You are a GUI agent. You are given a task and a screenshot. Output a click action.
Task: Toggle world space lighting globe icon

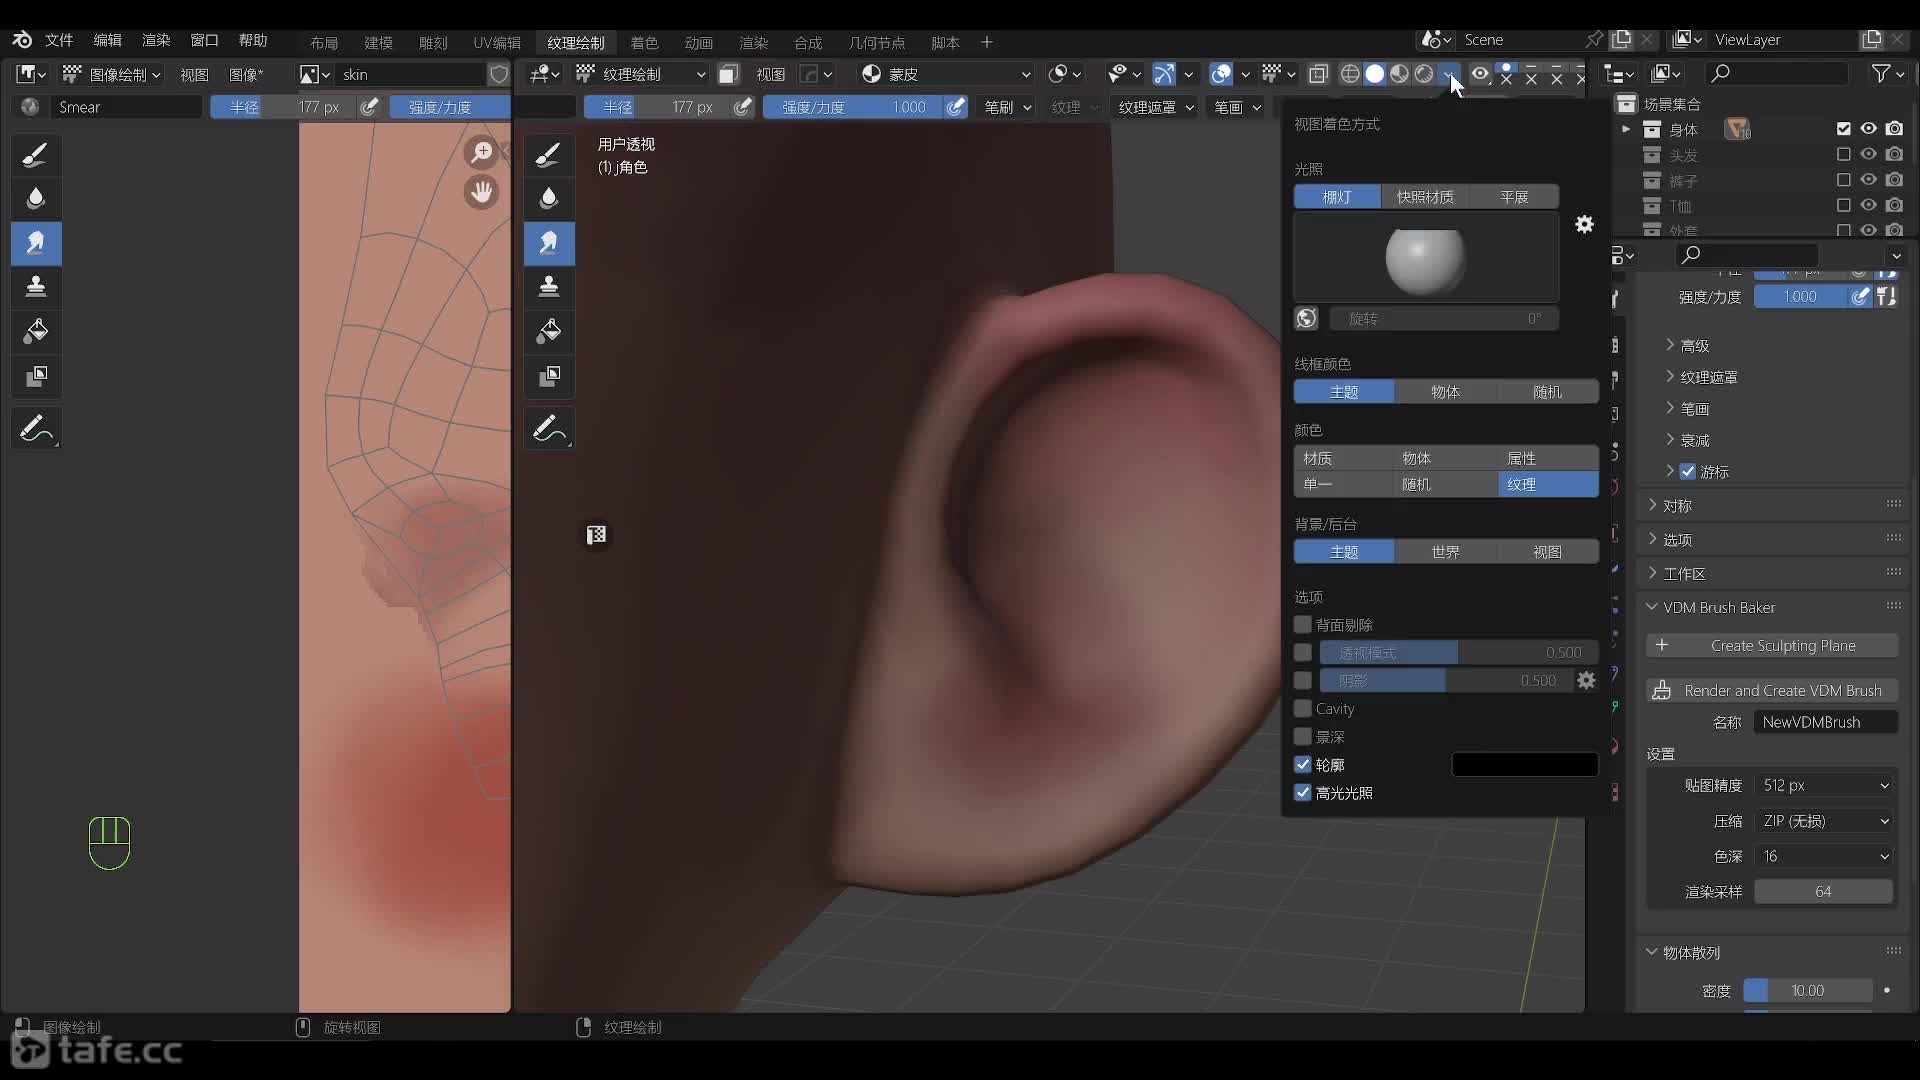[1306, 318]
